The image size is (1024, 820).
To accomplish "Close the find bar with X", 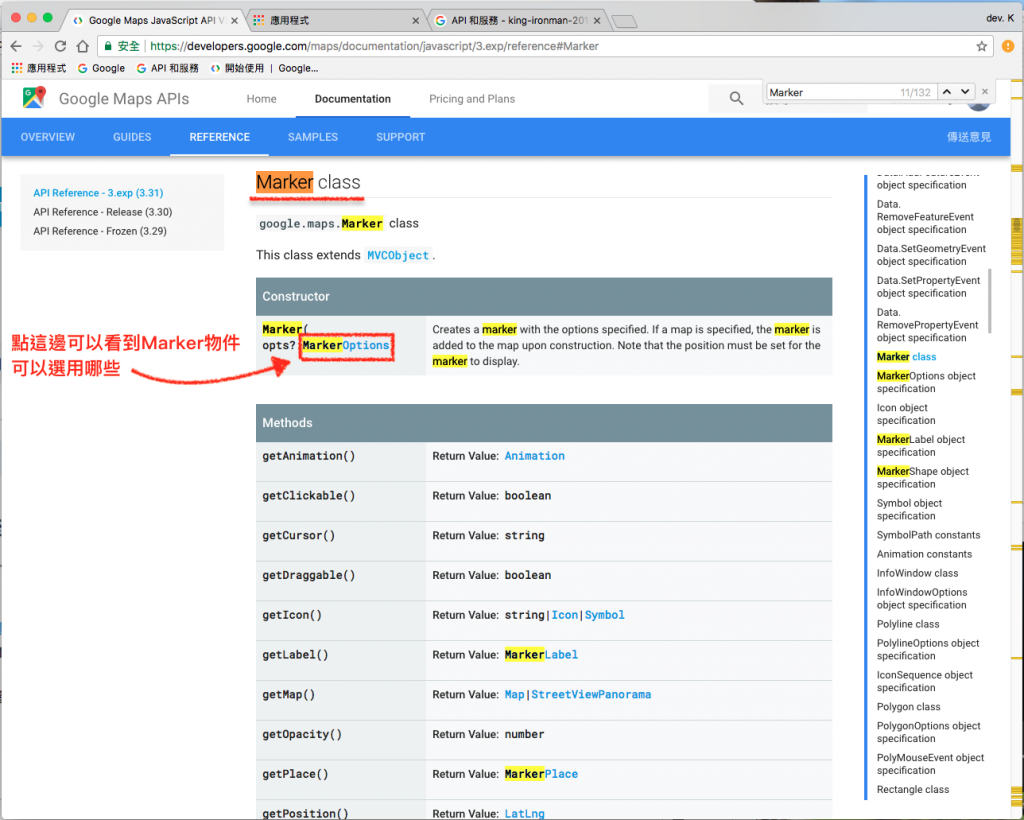I will [x=985, y=92].
